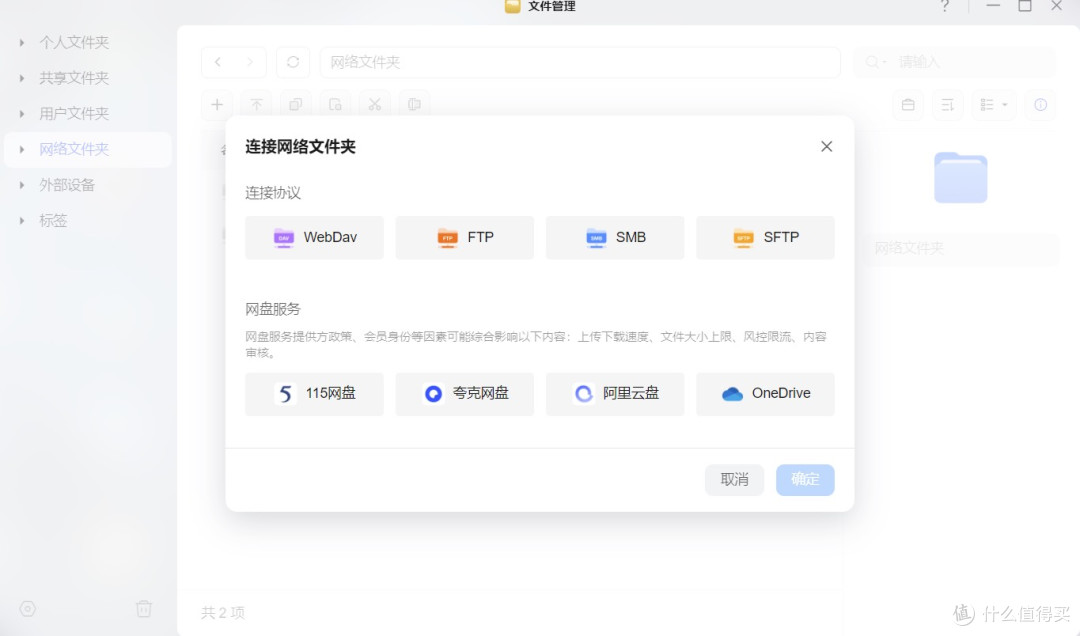Screen dimensions: 1080x636
Task: Open 用户文件夹 in the sidebar
Action: [x=74, y=114]
